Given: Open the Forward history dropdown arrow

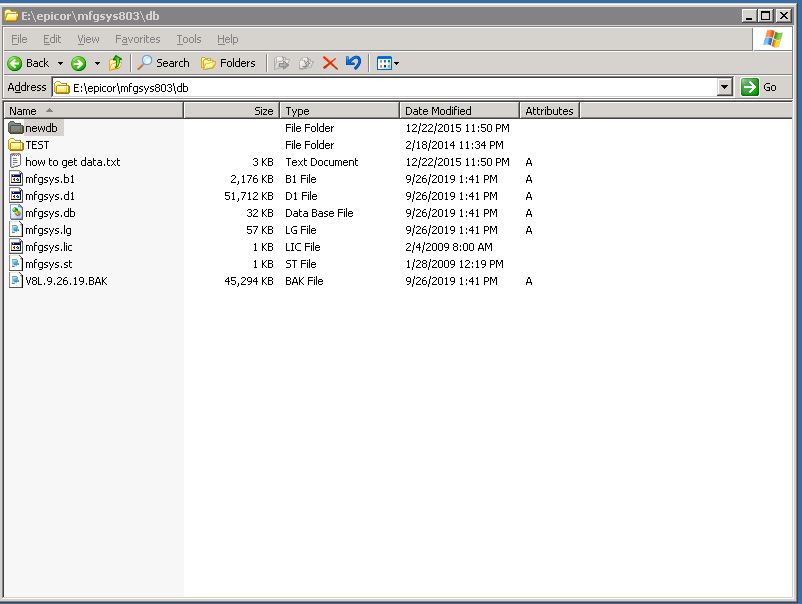Looking at the screenshot, I should tap(97, 63).
